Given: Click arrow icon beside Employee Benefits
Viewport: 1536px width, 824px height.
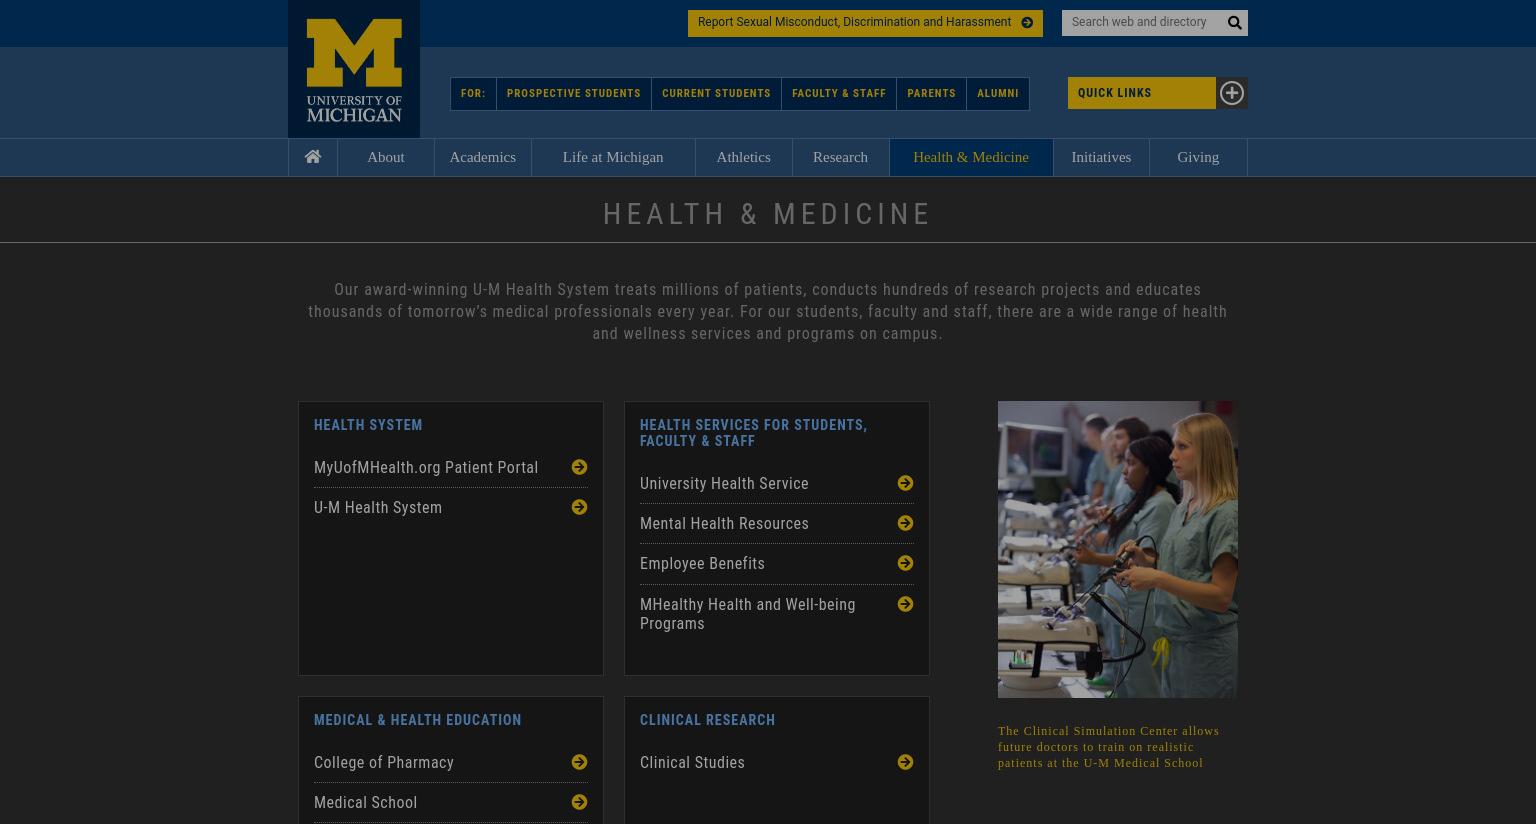Looking at the screenshot, I should tap(905, 563).
